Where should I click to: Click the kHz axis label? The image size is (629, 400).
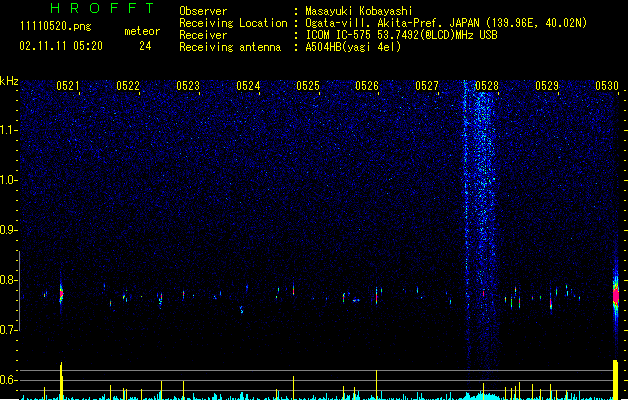click(9, 81)
